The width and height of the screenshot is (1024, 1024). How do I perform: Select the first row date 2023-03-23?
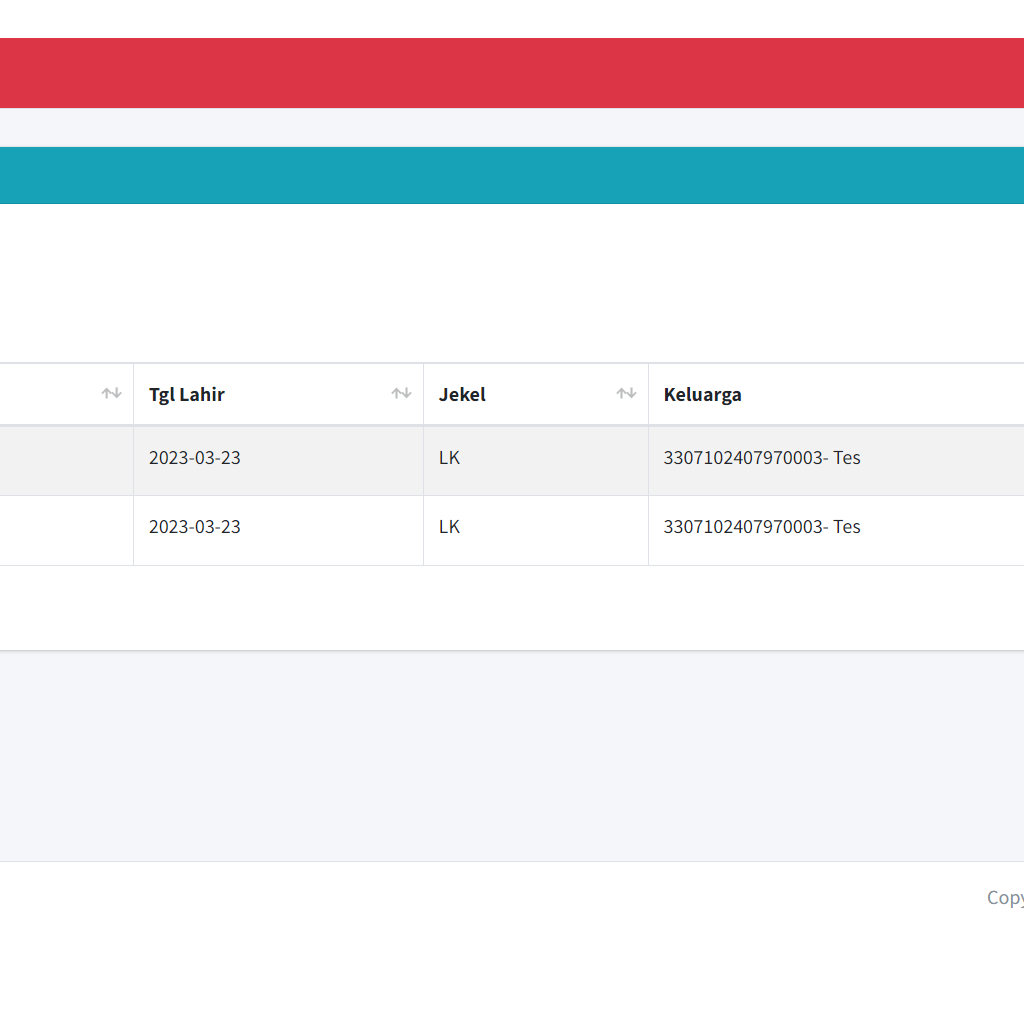coord(195,458)
